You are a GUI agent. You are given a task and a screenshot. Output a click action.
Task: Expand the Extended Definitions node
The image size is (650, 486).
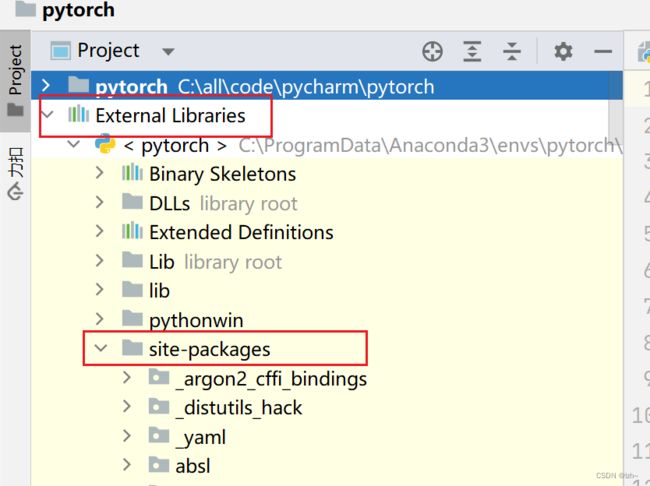(99, 231)
